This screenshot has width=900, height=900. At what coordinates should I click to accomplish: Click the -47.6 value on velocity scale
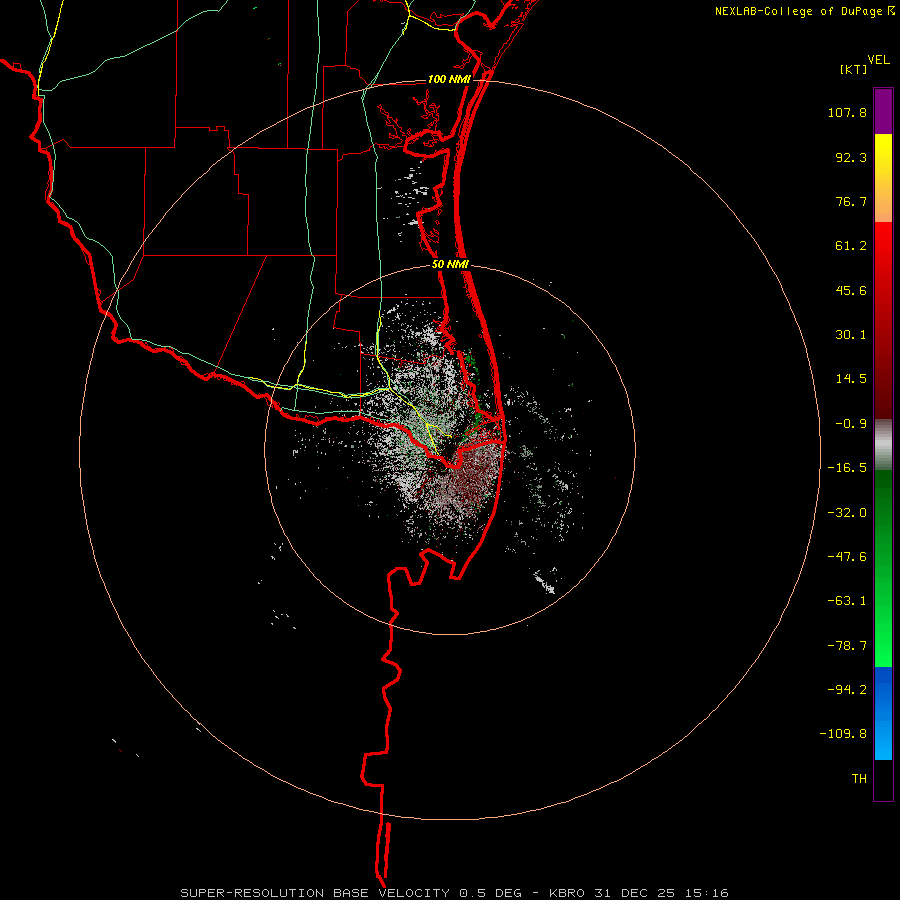(x=847, y=557)
